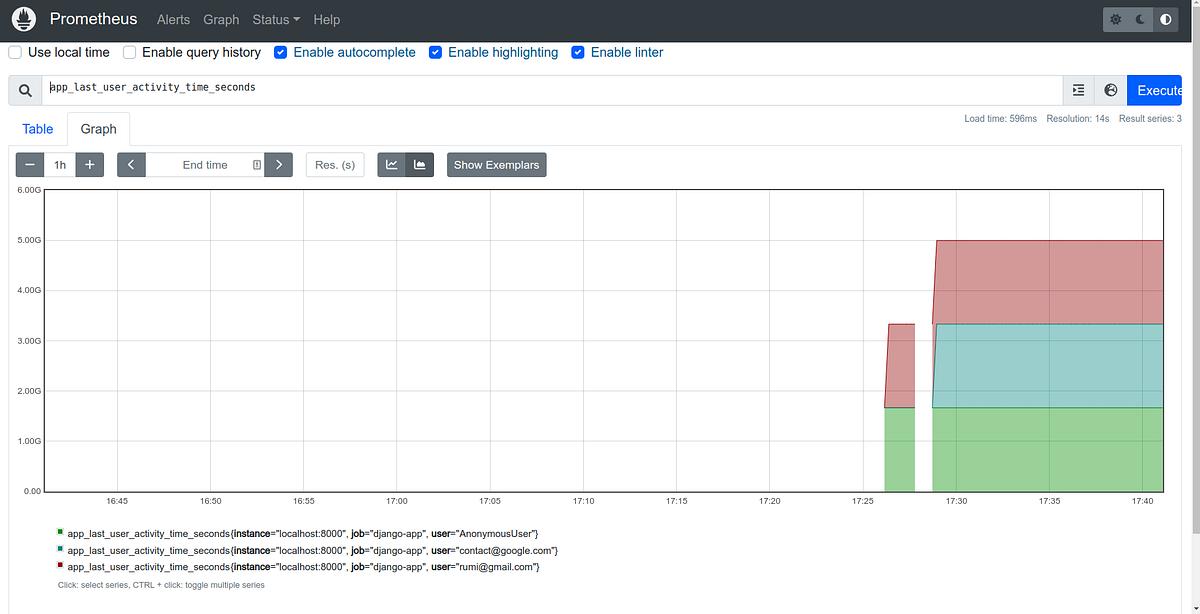
Task: Click the back chevron before End time
Action: coord(131,164)
